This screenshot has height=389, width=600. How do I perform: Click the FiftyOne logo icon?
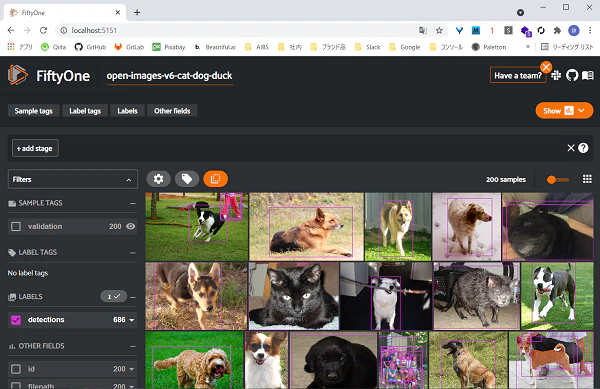tap(18, 75)
